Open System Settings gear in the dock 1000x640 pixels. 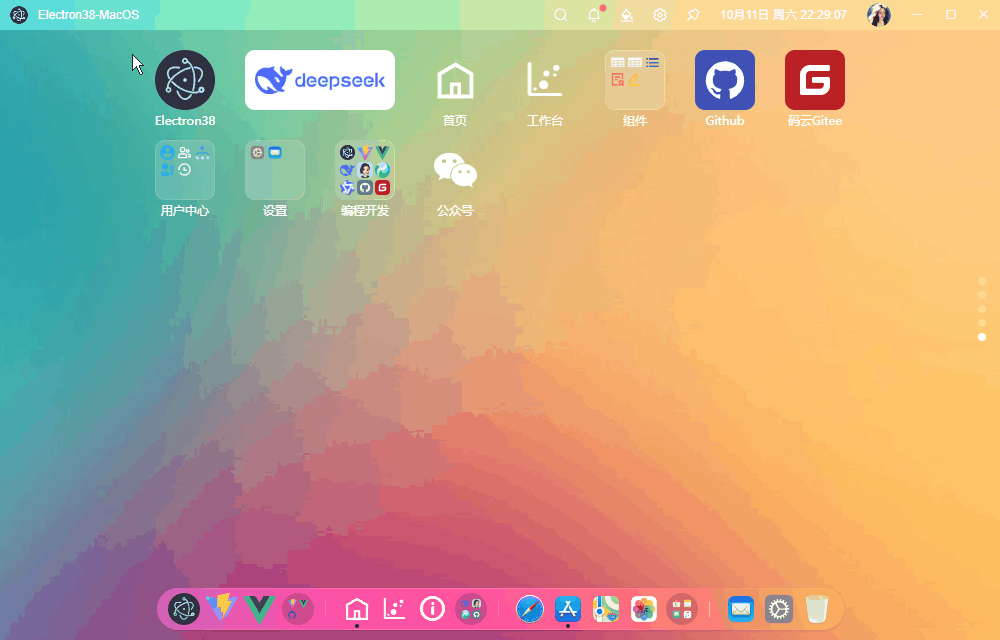[x=779, y=609]
